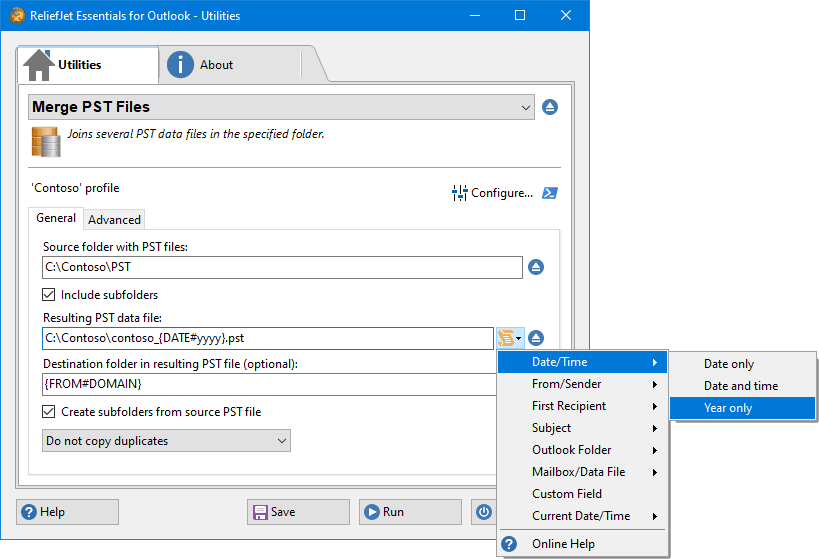Open the Advanced settings tab
This screenshot has width=819, height=559.
(x=114, y=220)
